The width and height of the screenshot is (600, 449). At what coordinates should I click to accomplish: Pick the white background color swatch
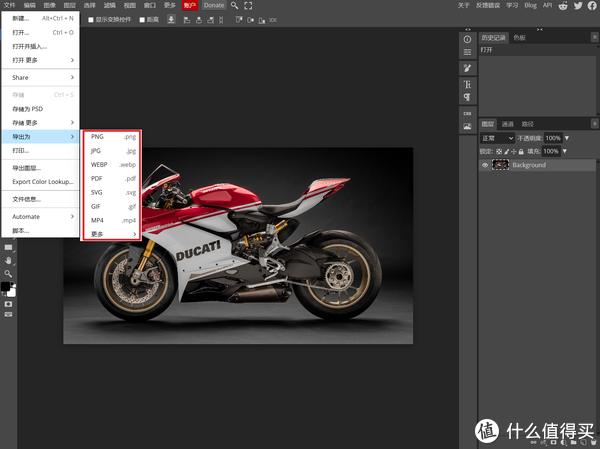[x=11, y=292]
